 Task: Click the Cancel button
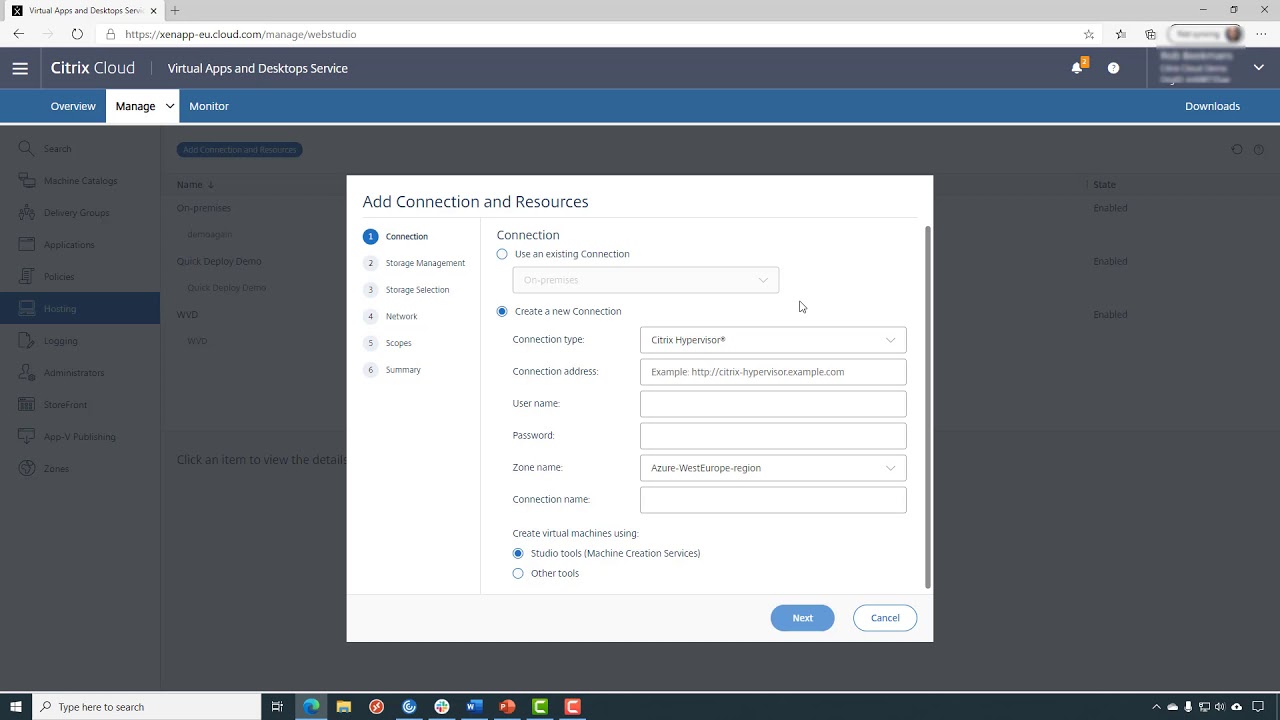coord(885,618)
